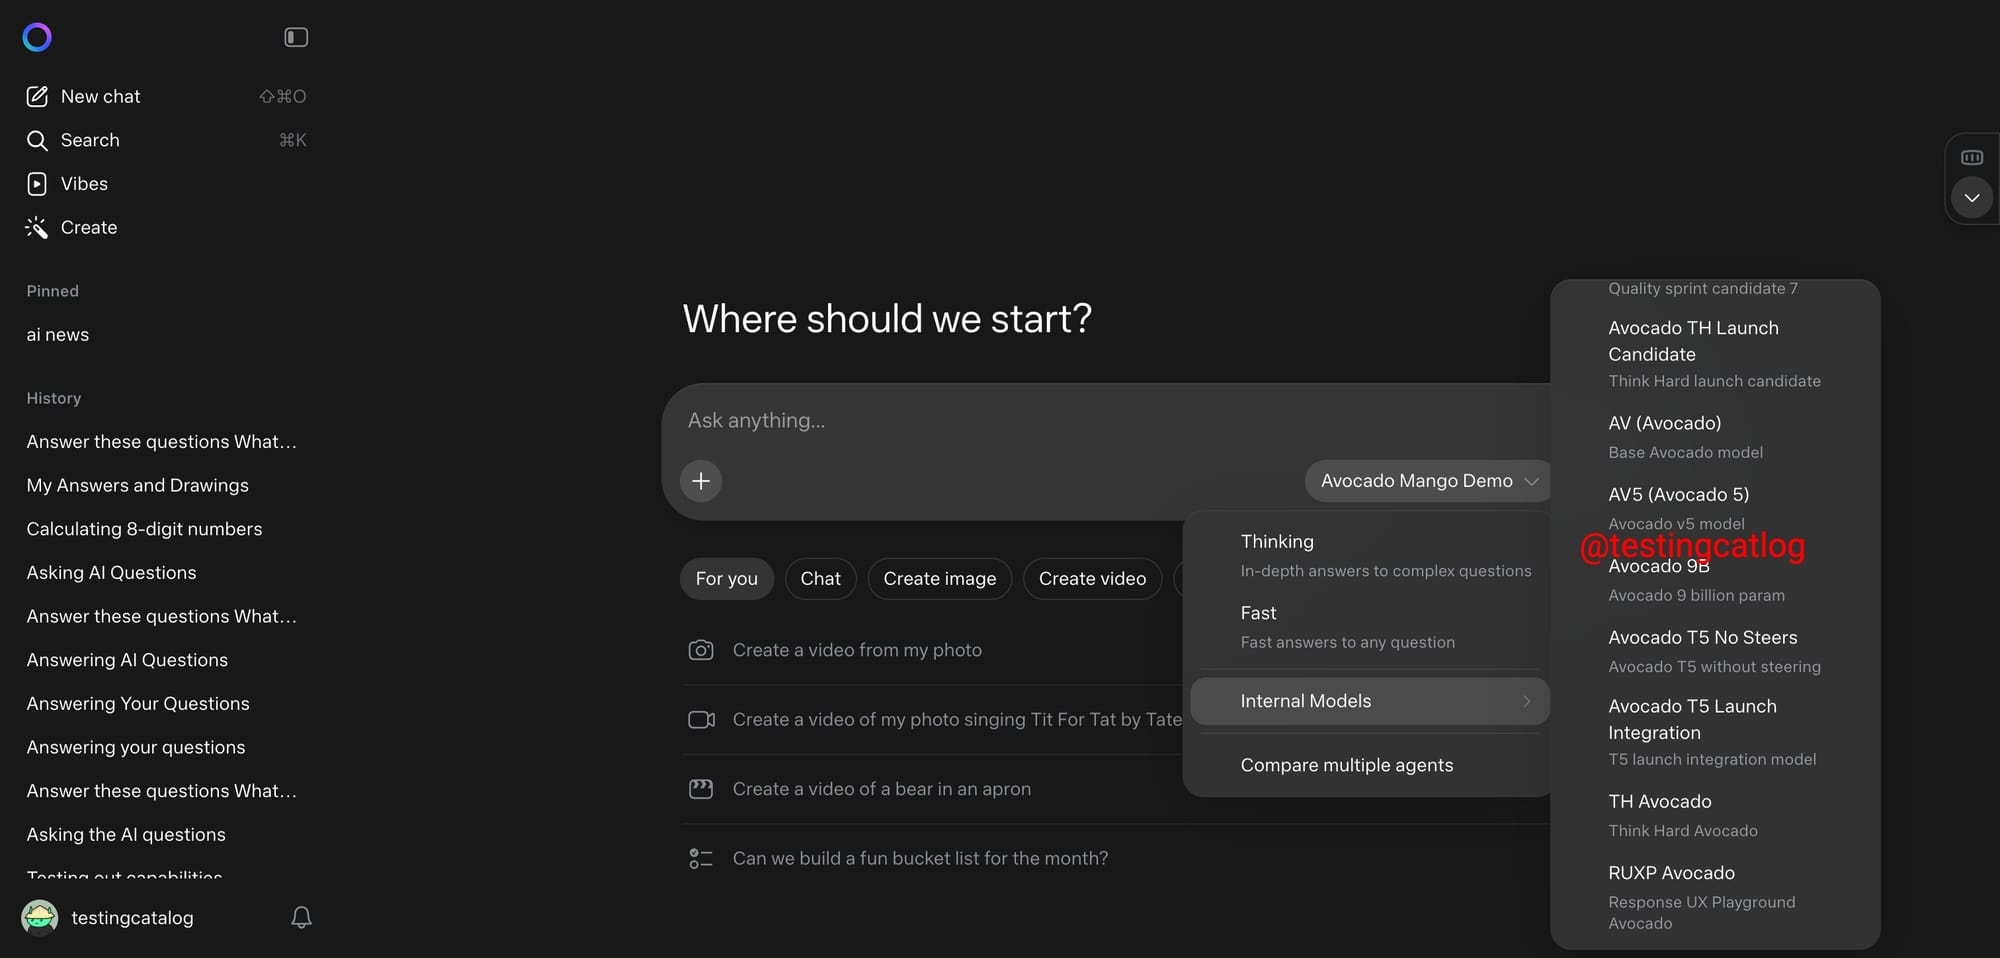Image resolution: width=2000 pixels, height=958 pixels.
Task: Click the New chat pencil icon
Action: (x=37, y=97)
